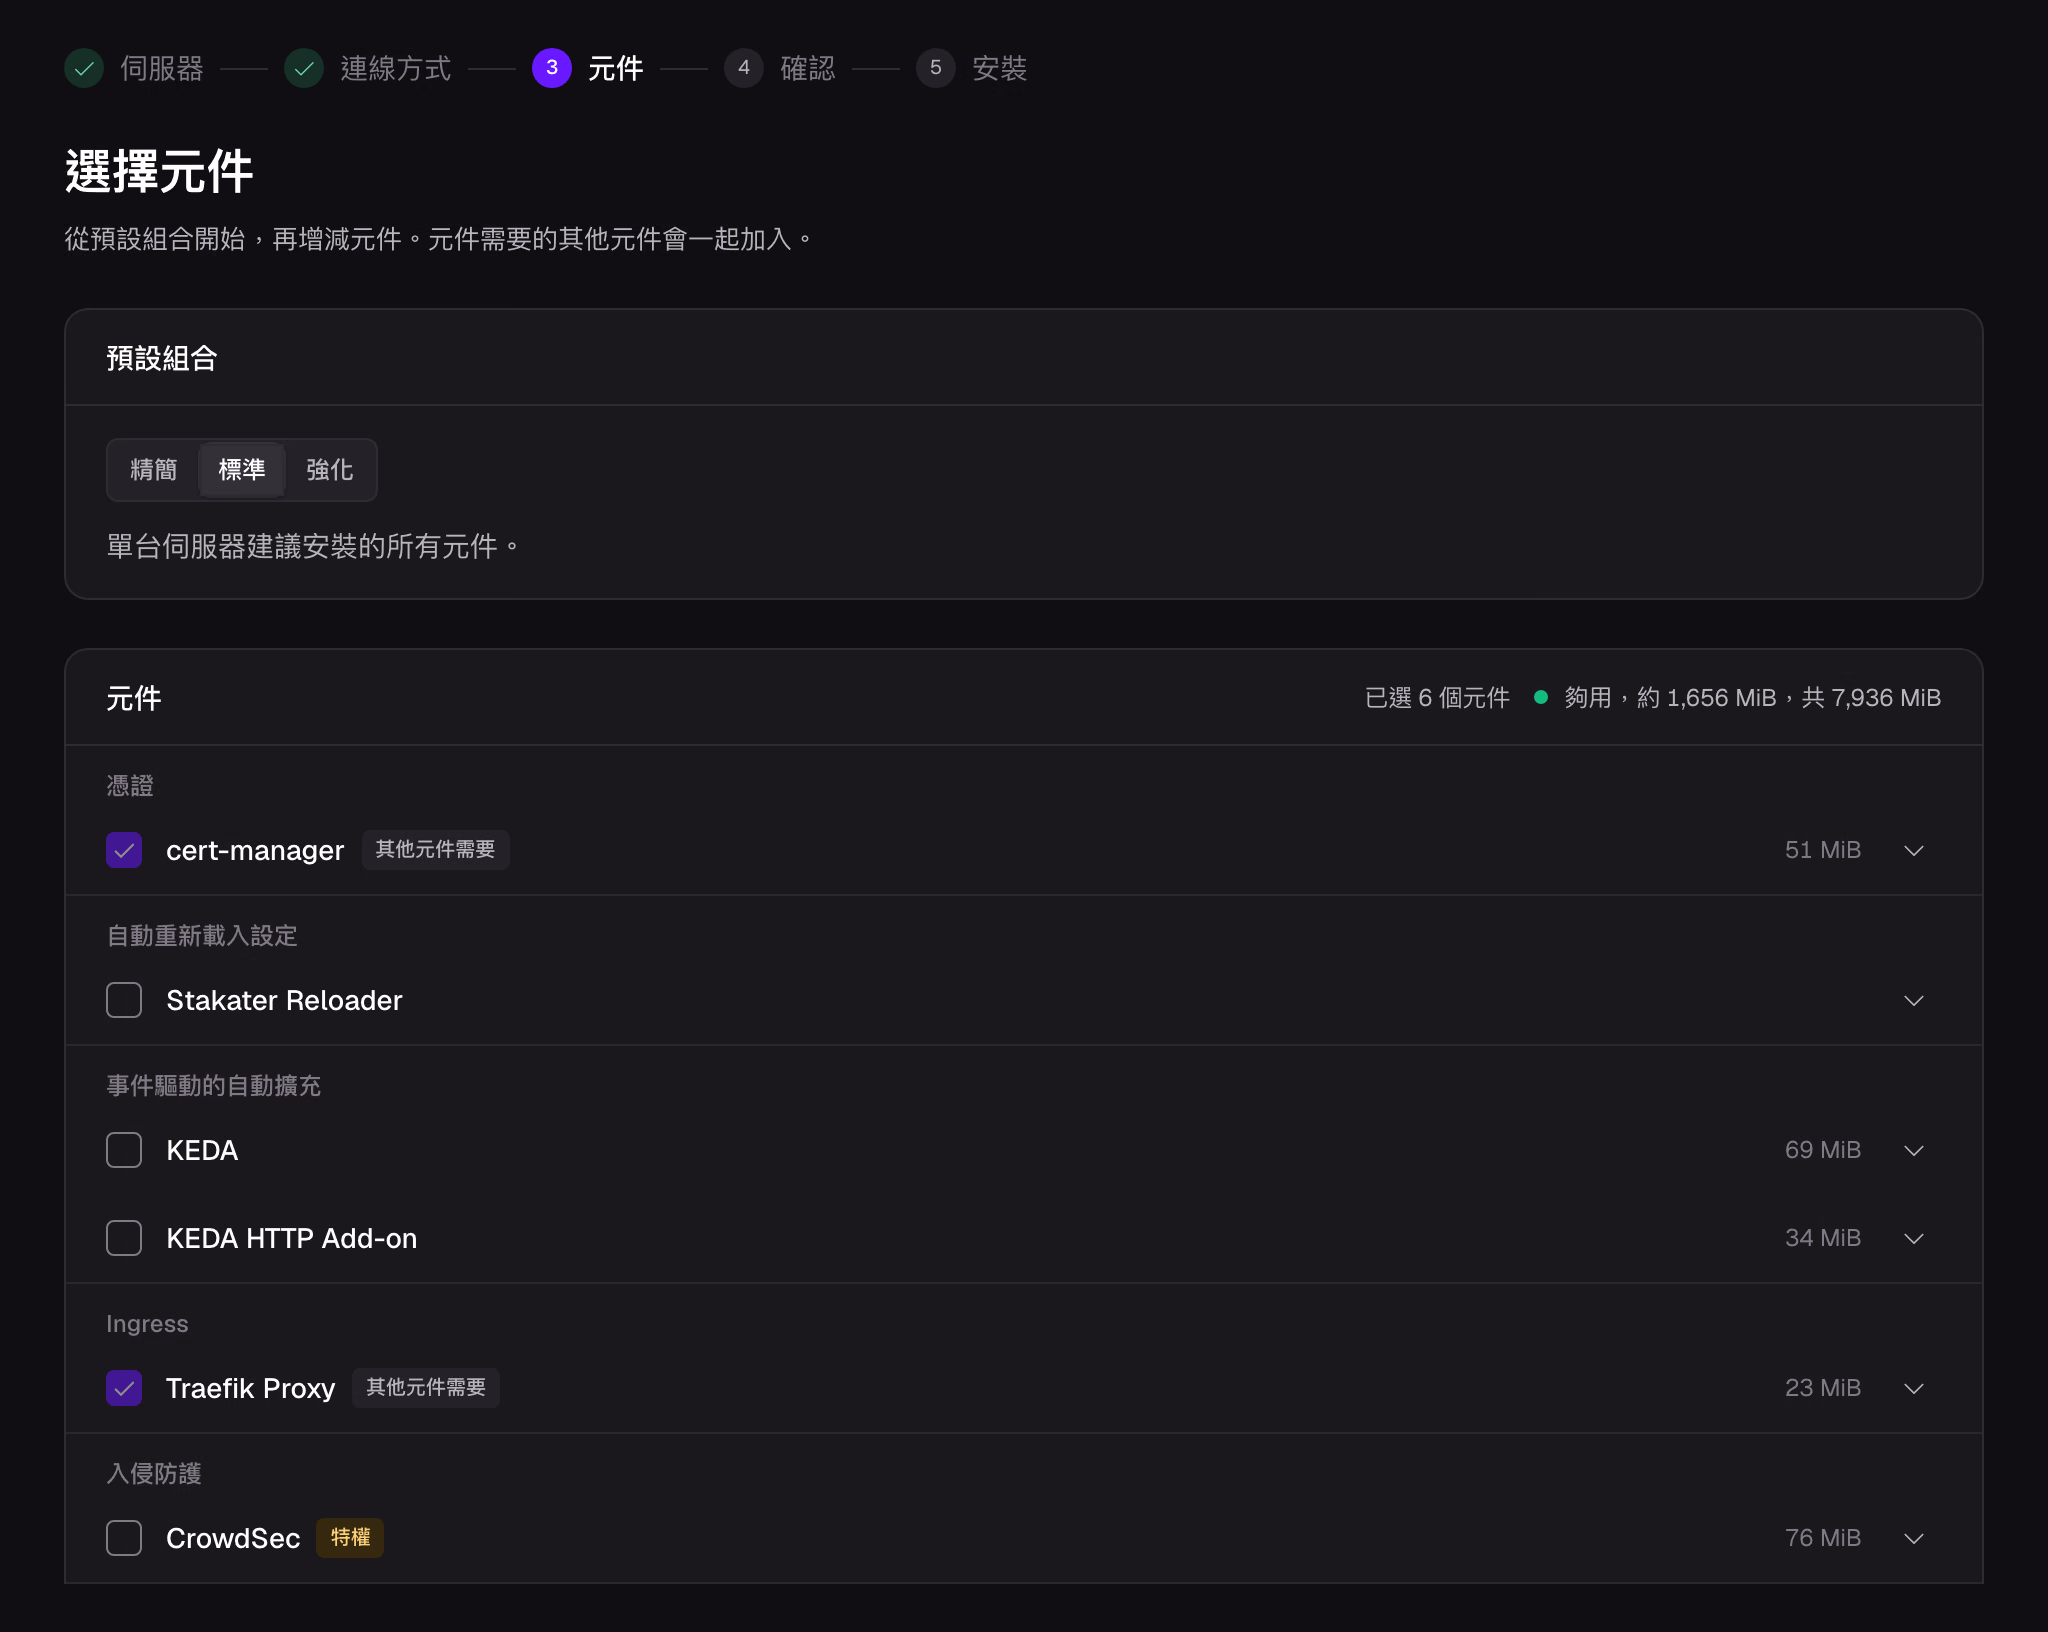Go back to the 伺服器 step label
Screen dimensions: 2048x1632
tap(162, 68)
